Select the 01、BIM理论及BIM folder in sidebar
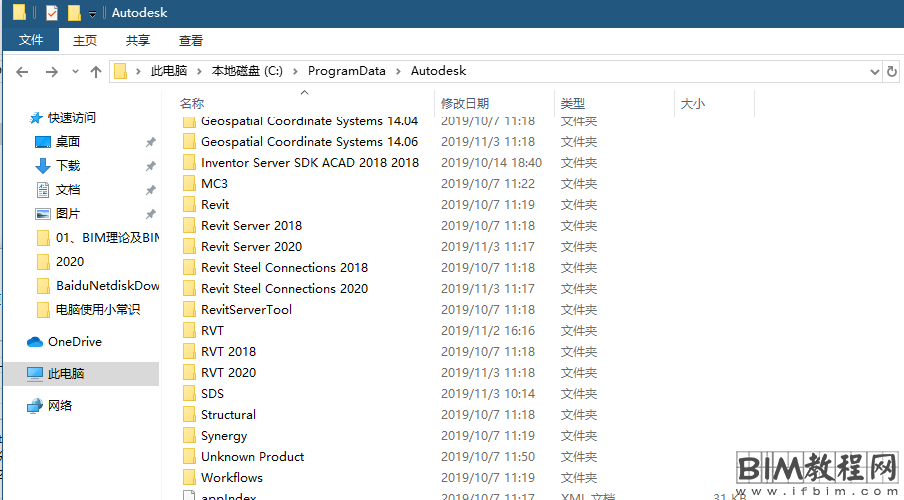This screenshot has height=500, width=904. click(x=107, y=238)
